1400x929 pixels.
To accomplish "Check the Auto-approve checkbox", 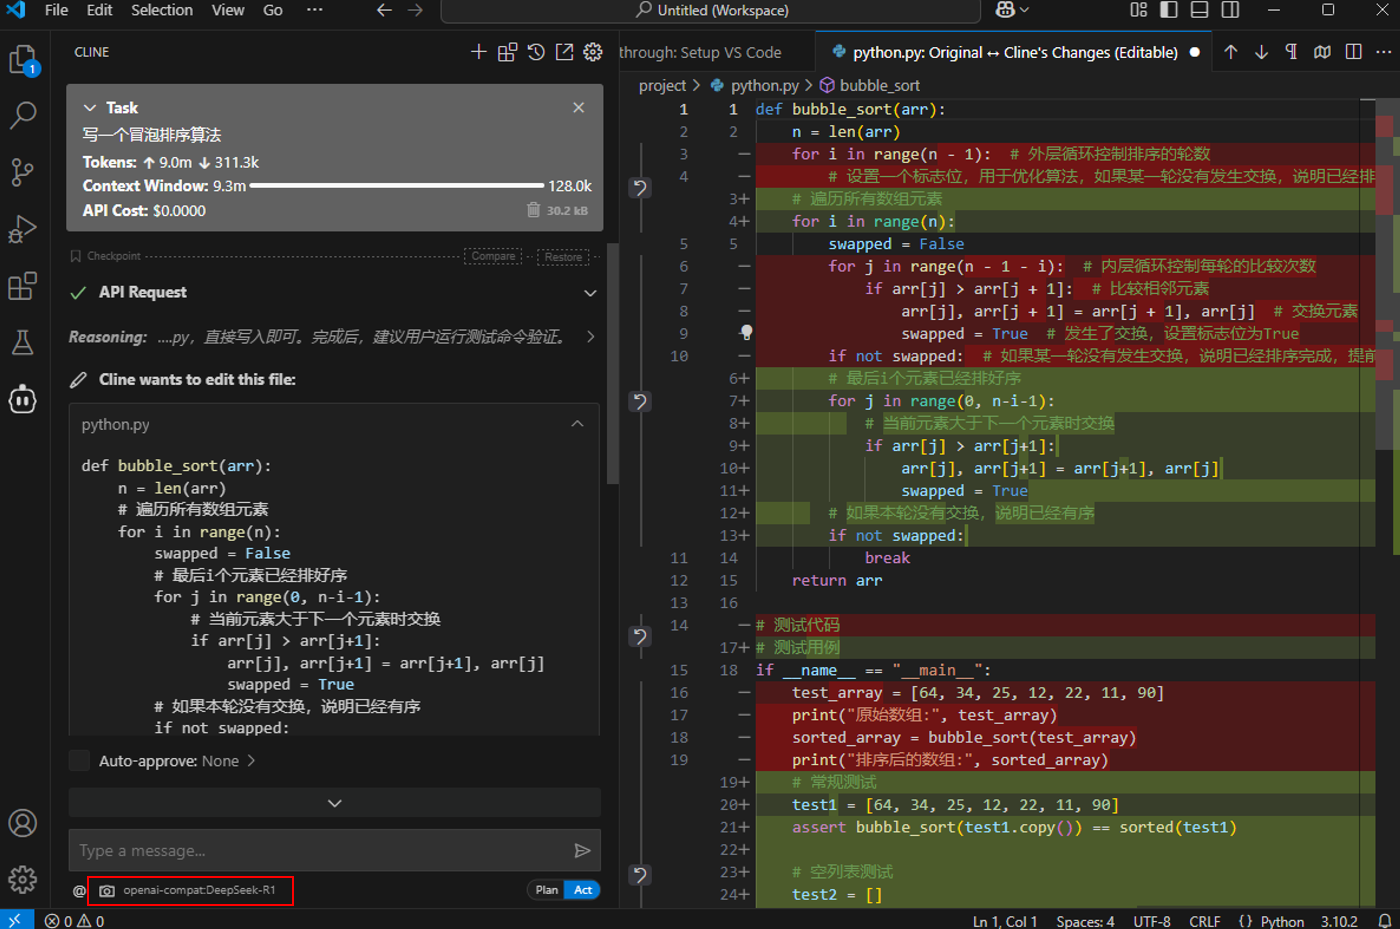I will [x=80, y=761].
